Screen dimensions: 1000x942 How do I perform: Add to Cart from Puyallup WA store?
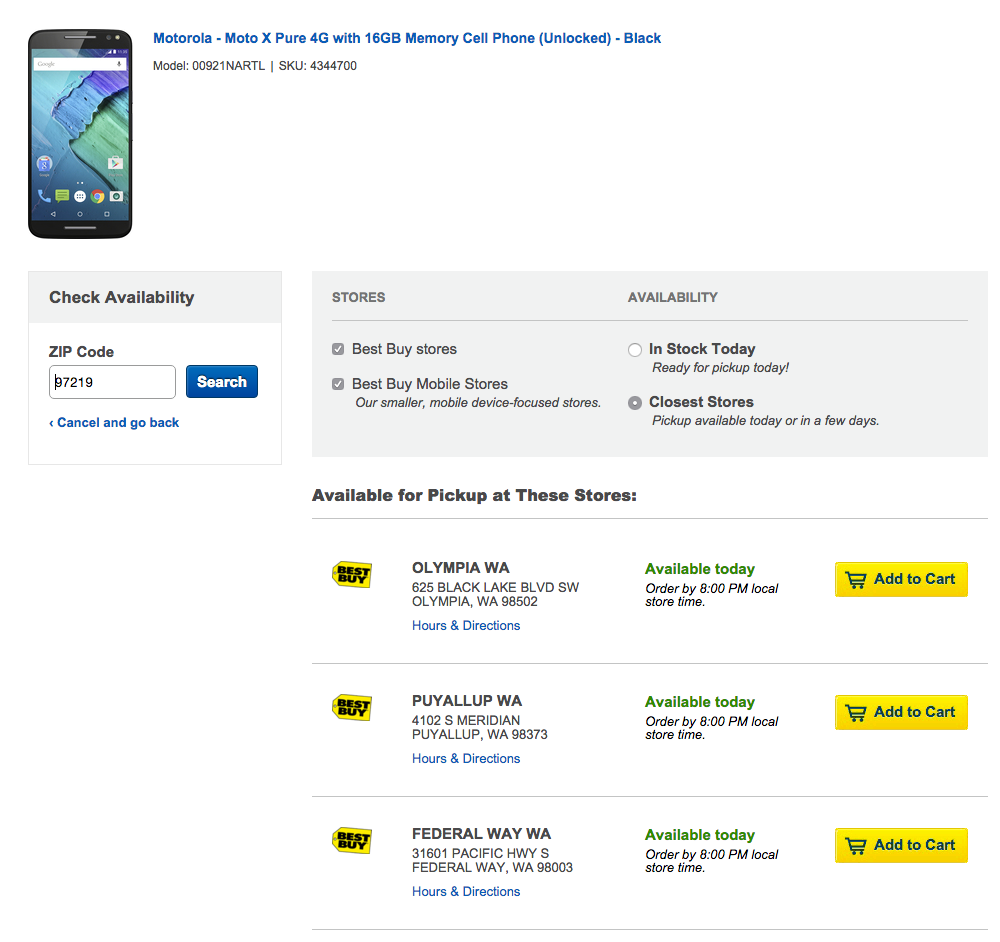click(901, 712)
